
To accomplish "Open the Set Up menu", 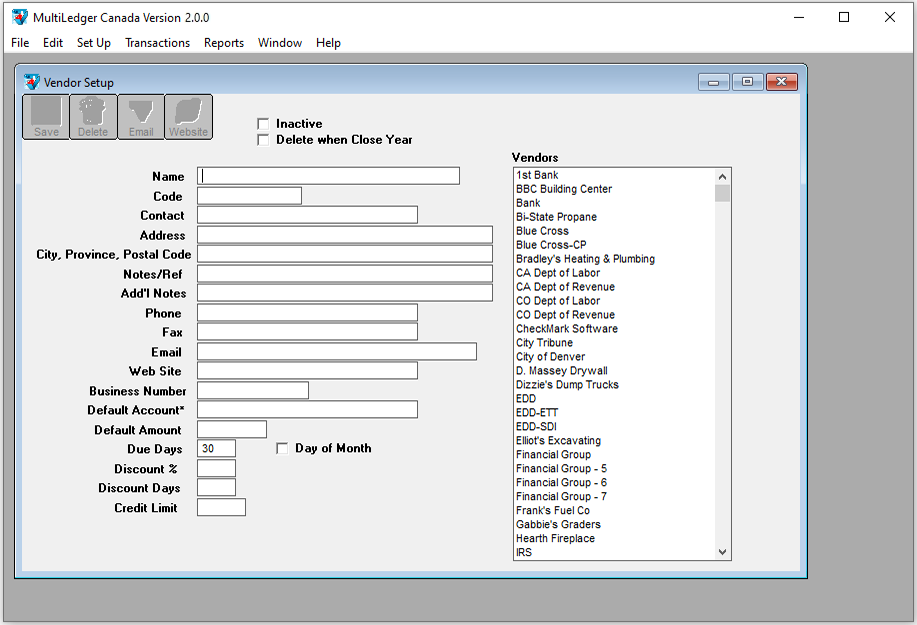I will click(94, 43).
